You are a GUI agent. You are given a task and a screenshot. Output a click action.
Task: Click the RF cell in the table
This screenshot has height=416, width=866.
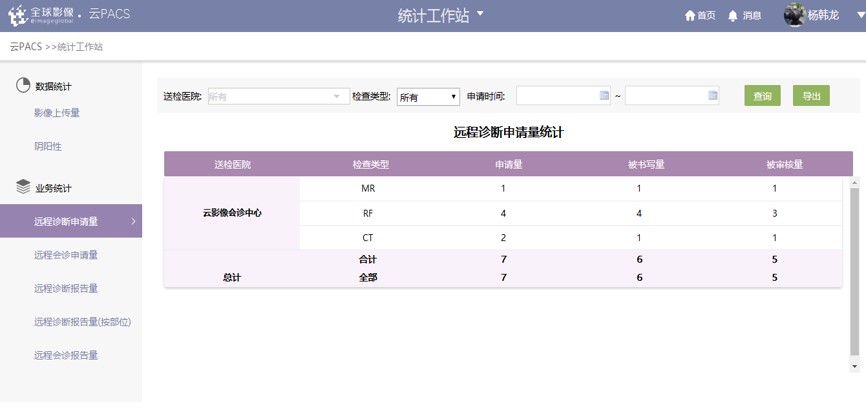coord(368,213)
